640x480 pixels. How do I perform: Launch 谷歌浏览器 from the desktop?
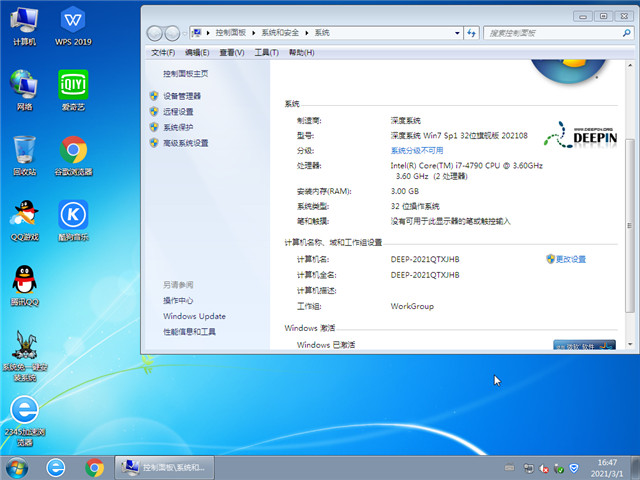73,156
